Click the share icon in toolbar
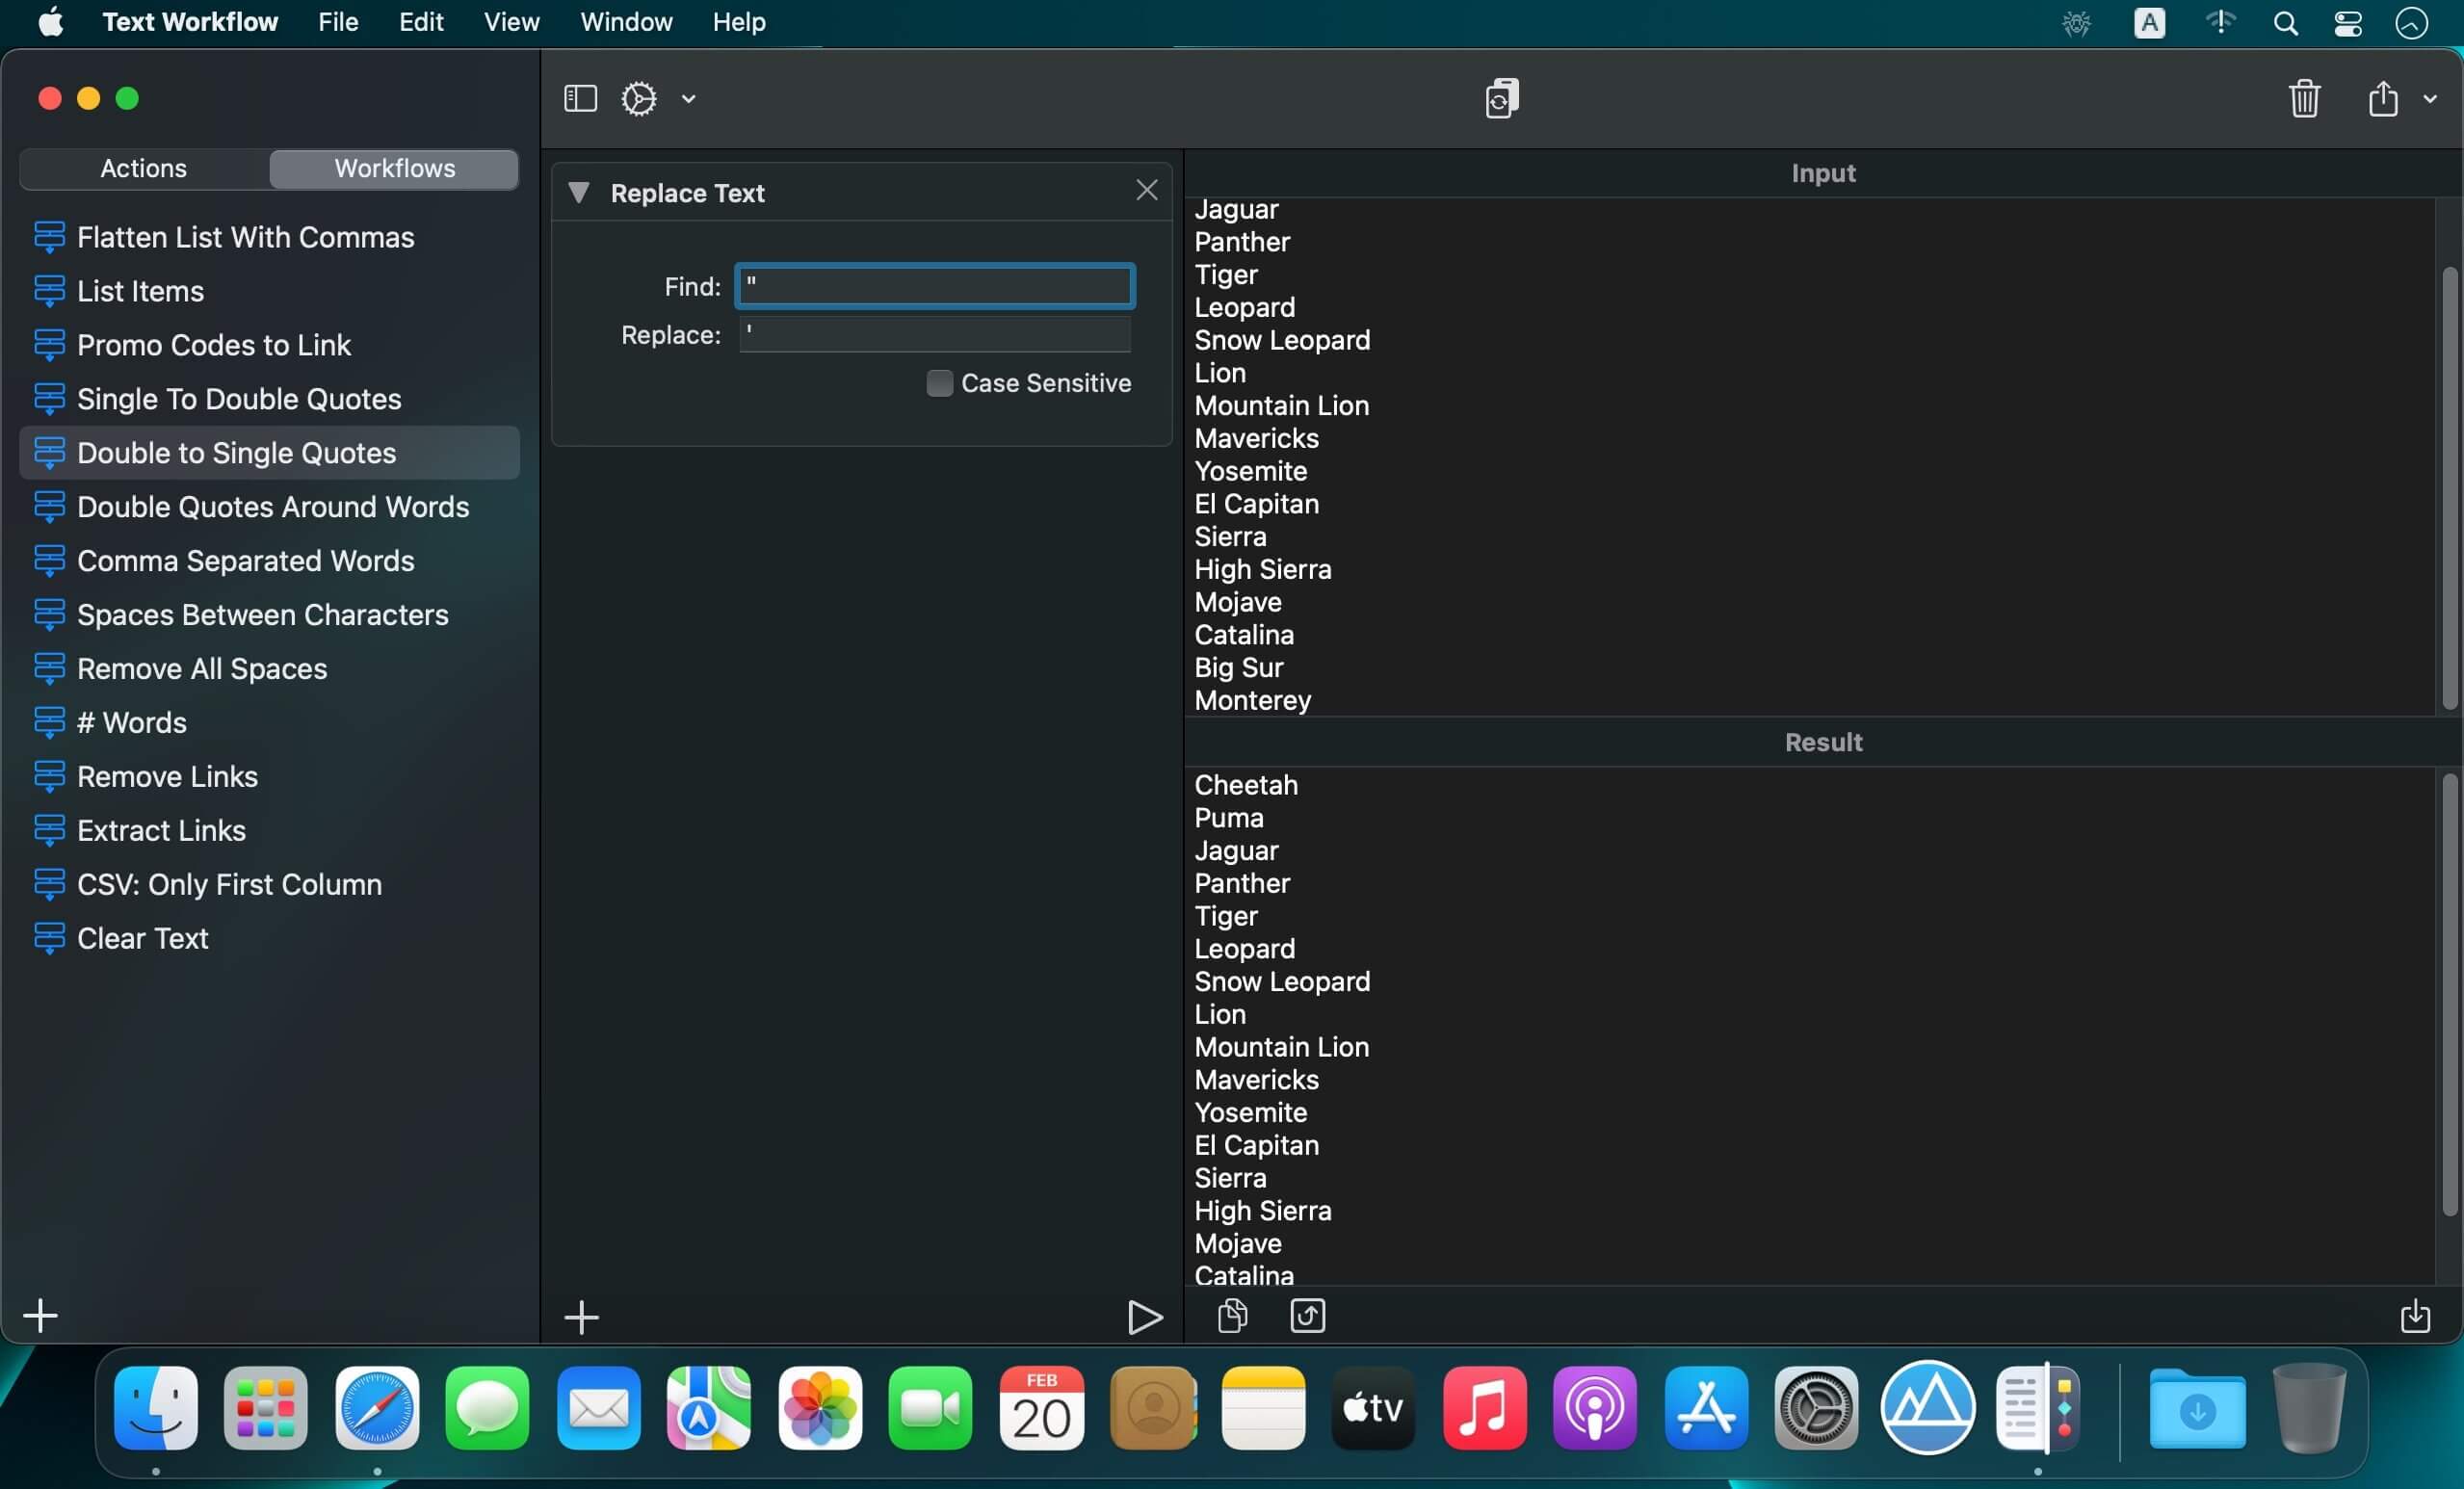The width and height of the screenshot is (2464, 1489). [2382, 98]
